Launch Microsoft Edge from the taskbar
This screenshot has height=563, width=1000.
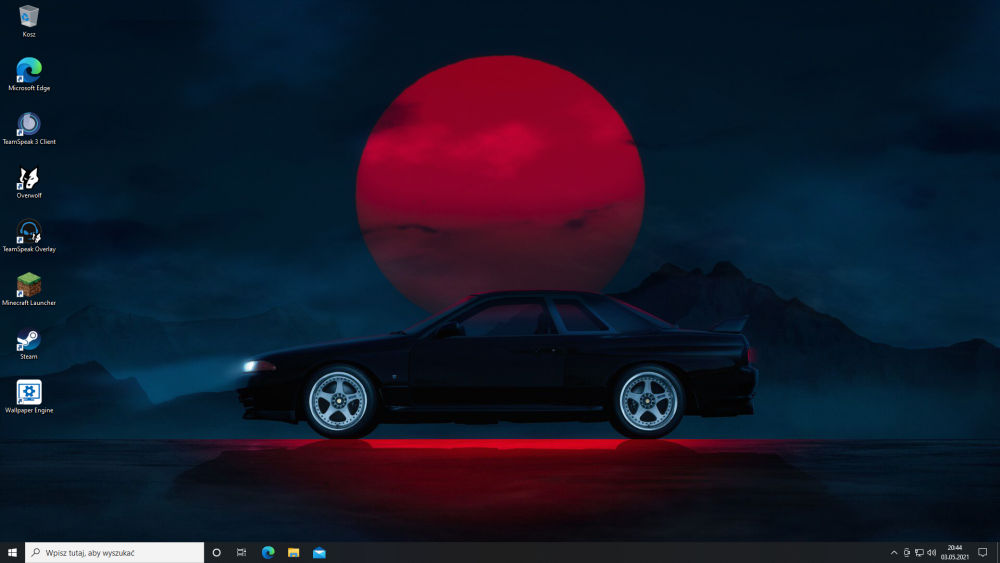click(268, 552)
